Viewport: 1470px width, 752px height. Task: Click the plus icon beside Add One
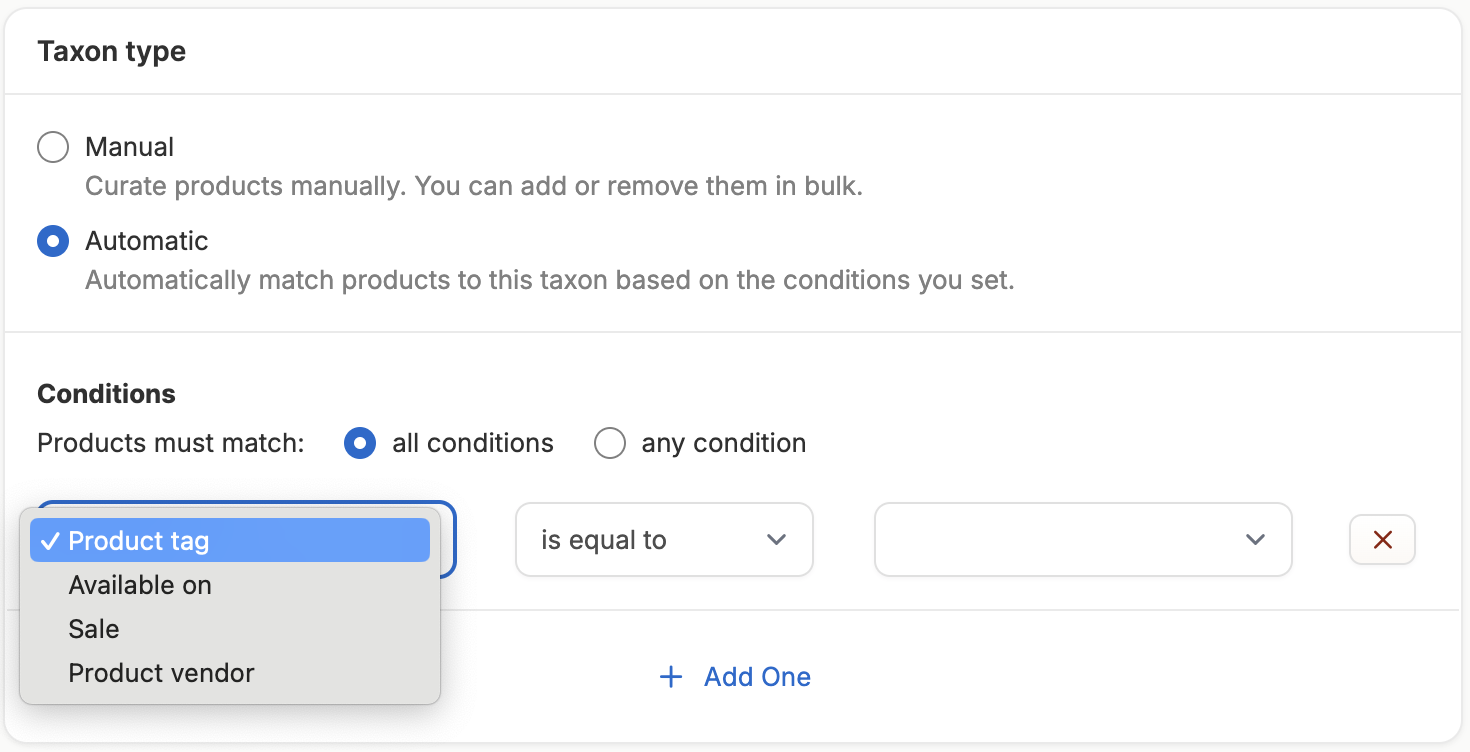[x=671, y=677]
